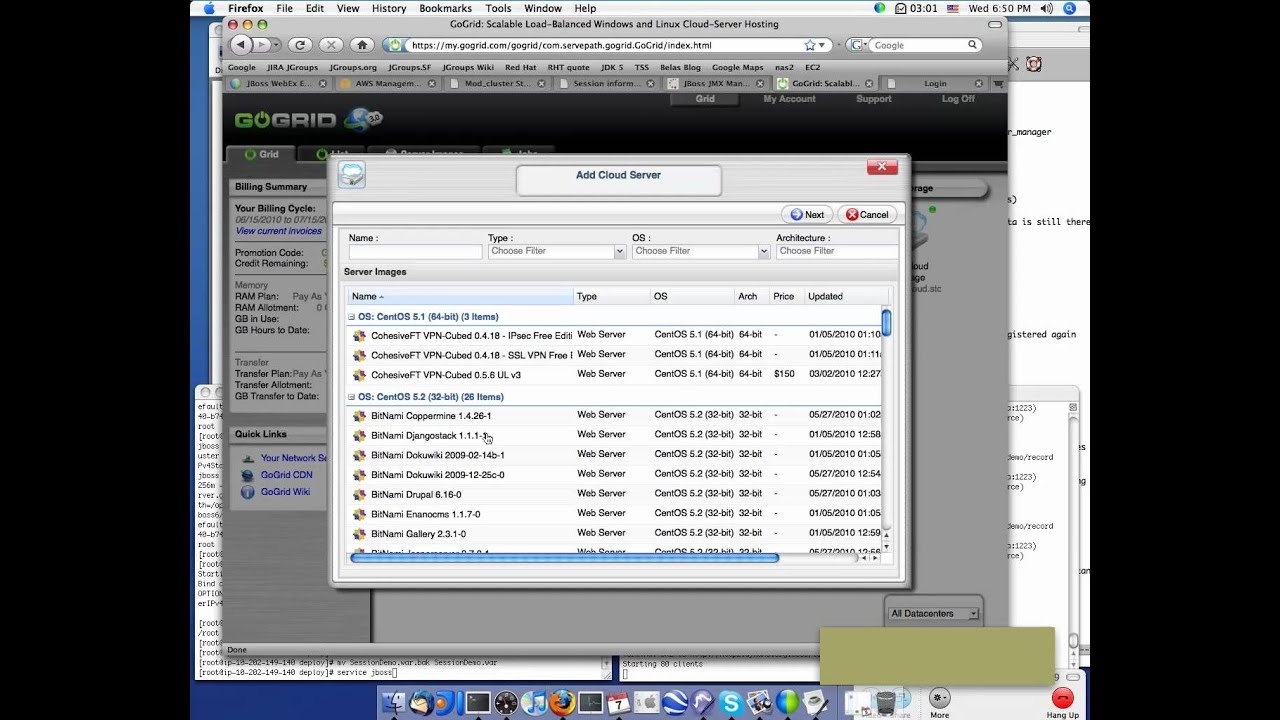This screenshot has height=720, width=1280.
Task: Open the View current invoices link
Action: 279,231
